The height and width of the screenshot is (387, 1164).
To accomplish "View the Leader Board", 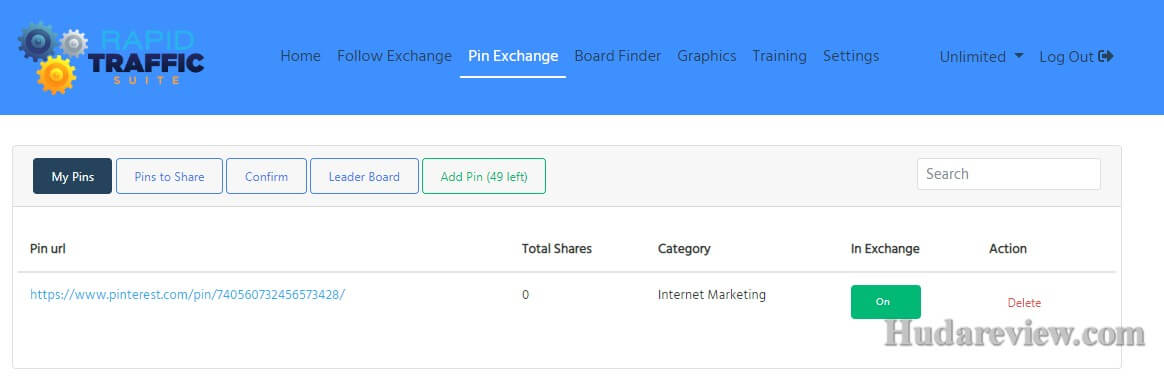I will coord(364,176).
